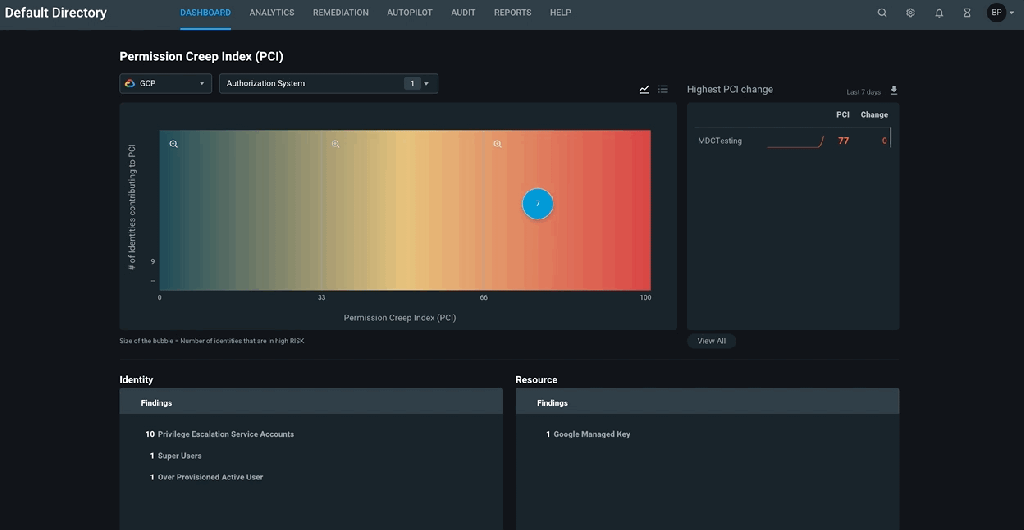Zoom into the medium-risk heatmap section
This screenshot has height=530, width=1024.
(x=335, y=144)
